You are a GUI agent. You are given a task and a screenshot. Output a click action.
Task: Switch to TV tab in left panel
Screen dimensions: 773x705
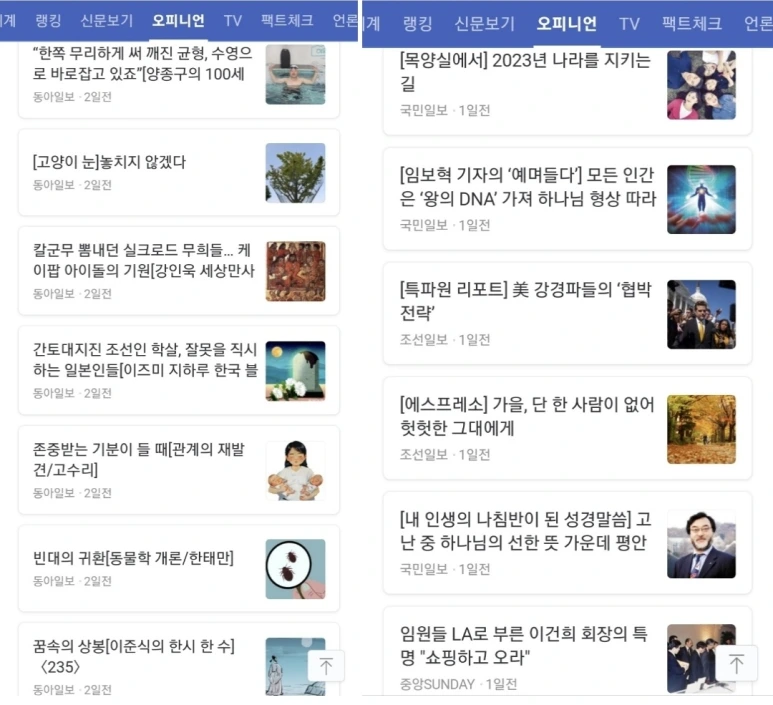tap(232, 21)
